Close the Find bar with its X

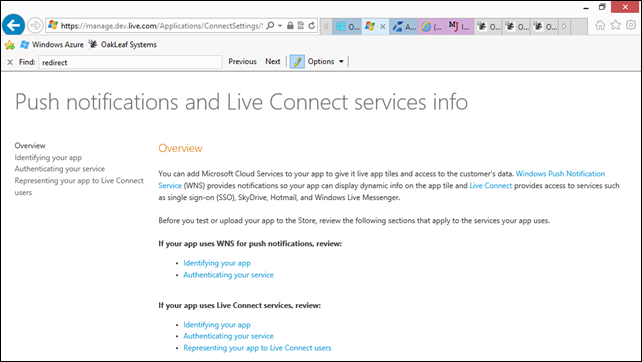point(10,62)
